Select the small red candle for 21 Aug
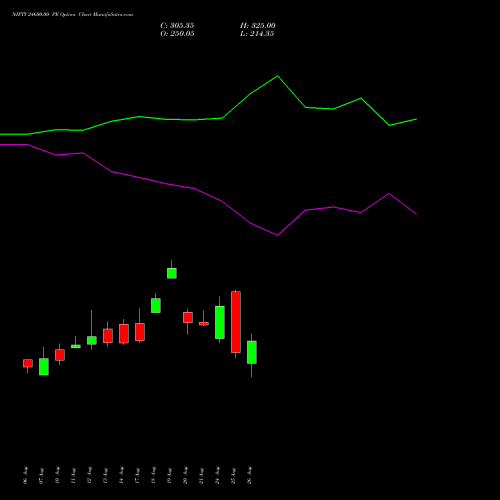Image resolution: width=500 pixels, height=500 pixels. pos(204,324)
